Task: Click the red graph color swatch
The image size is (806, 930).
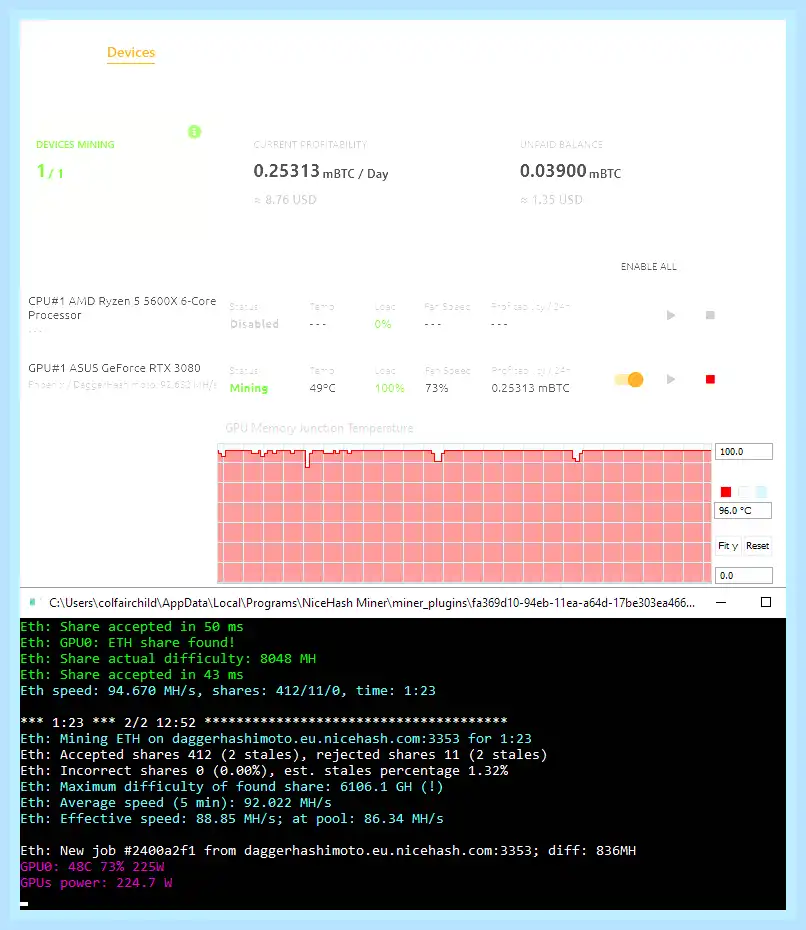Action: coord(726,492)
